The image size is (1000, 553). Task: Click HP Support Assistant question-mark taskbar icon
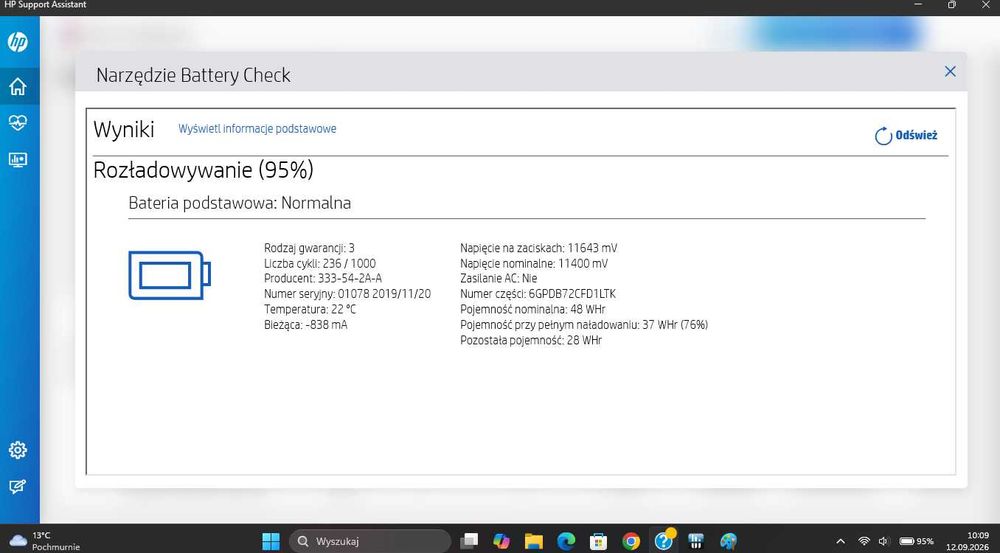663,541
